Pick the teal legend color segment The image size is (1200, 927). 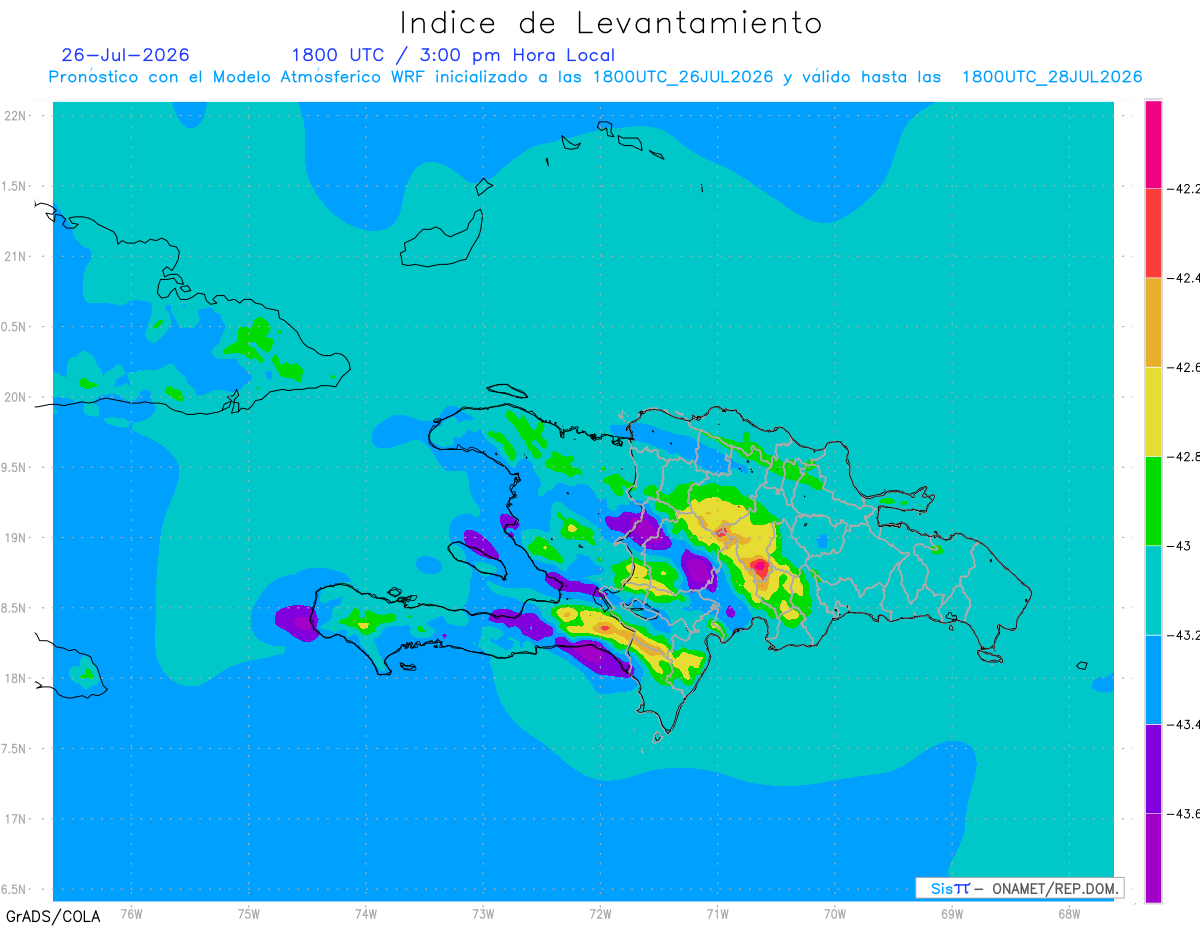coord(1153,590)
